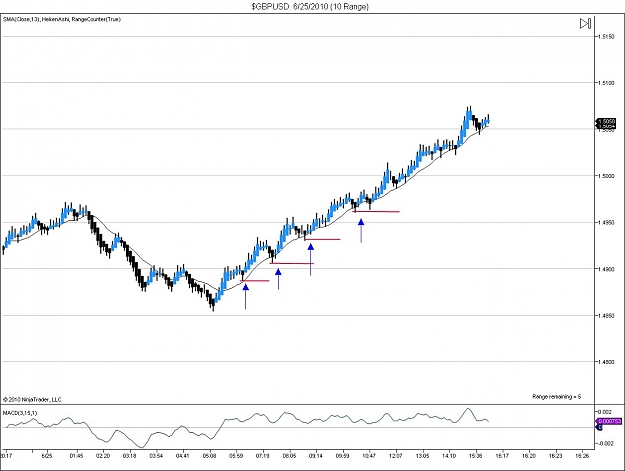This screenshot has height=471, width=625.
Task: Click the 15:36 time axis label
Action: (x=476, y=455)
